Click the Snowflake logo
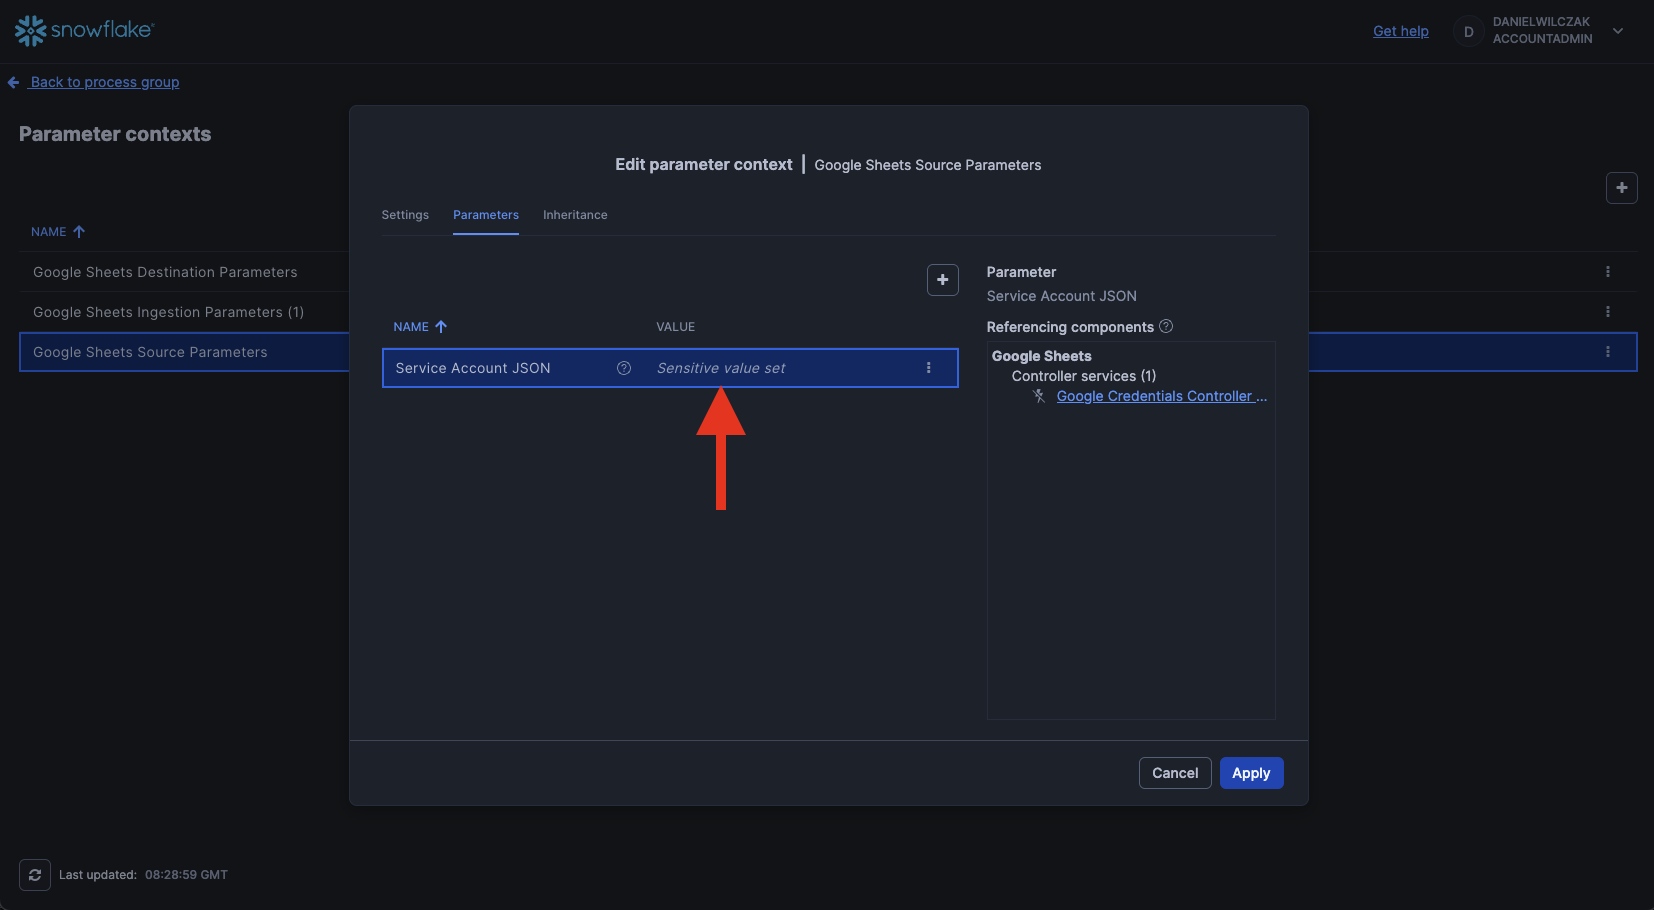The image size is (1654, 910). pos(84,31)
